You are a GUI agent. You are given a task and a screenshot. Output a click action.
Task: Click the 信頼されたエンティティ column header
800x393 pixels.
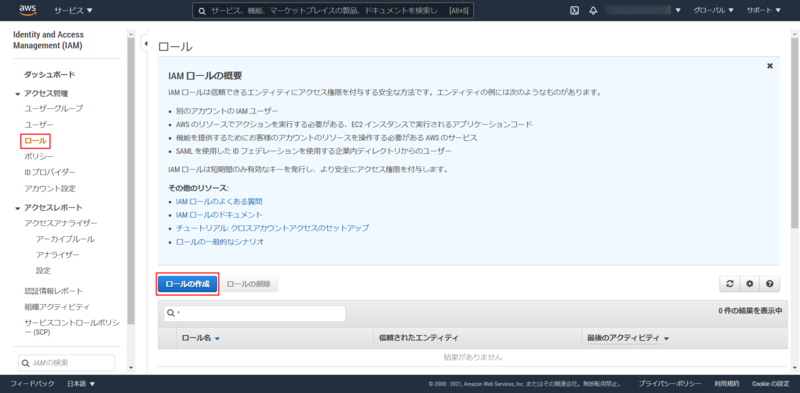(418, 338)
